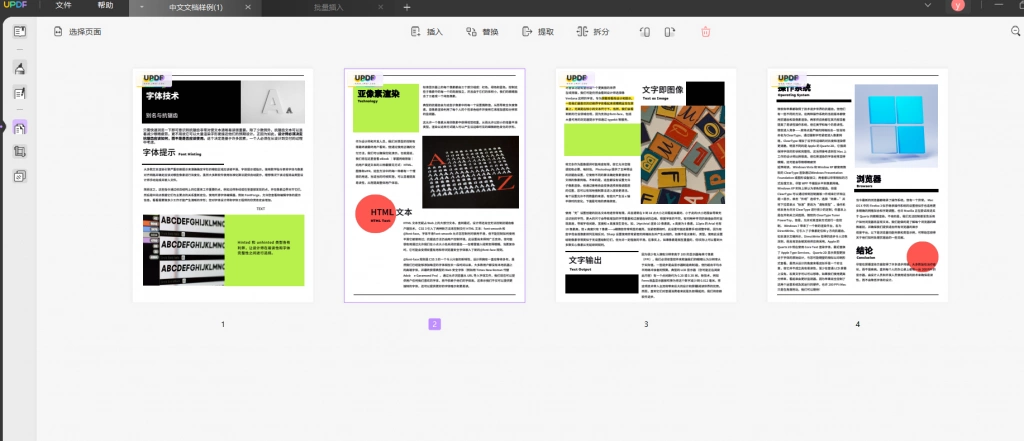Open the edit PDF sidebar tool

[x=20, y=93]
